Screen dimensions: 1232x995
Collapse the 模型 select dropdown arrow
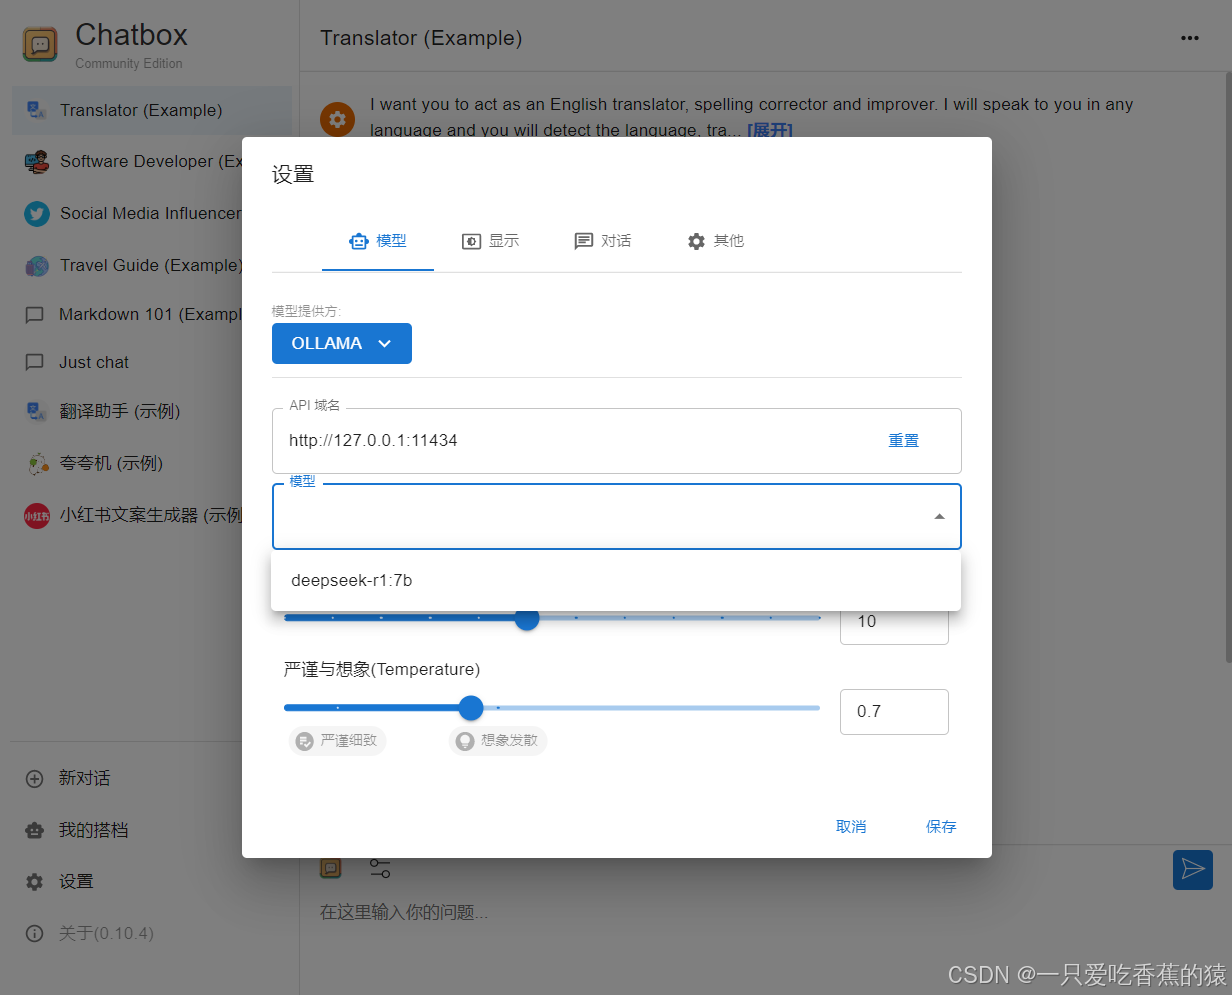coord(939,517)
